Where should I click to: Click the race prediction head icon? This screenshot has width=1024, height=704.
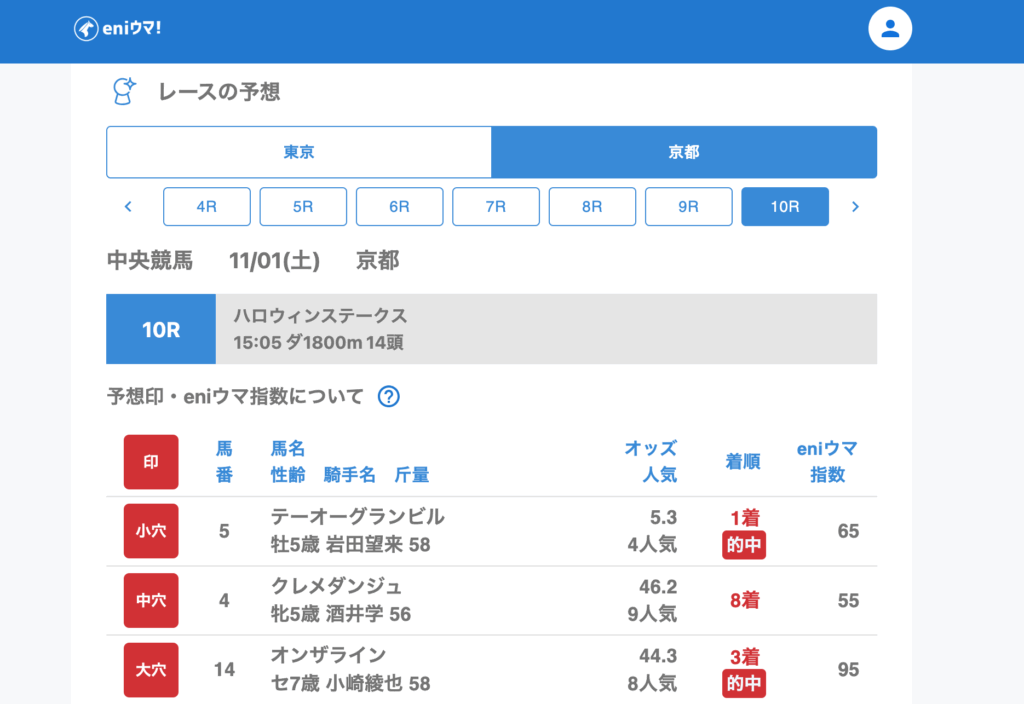(x=123, y=92)
